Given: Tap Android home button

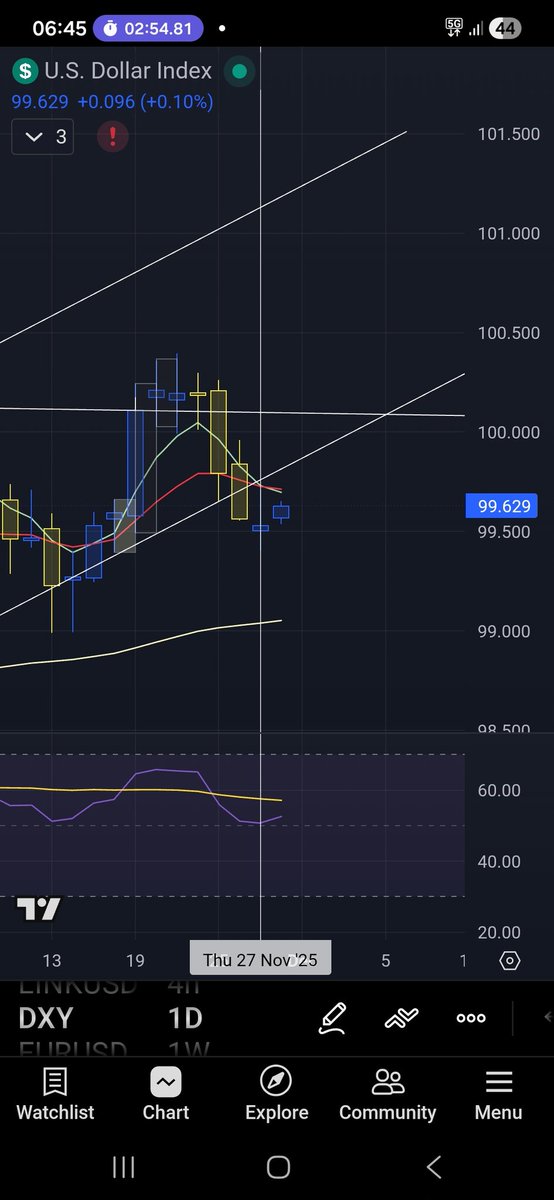Looking at the screenshot, I should [x=278, y=1166].
